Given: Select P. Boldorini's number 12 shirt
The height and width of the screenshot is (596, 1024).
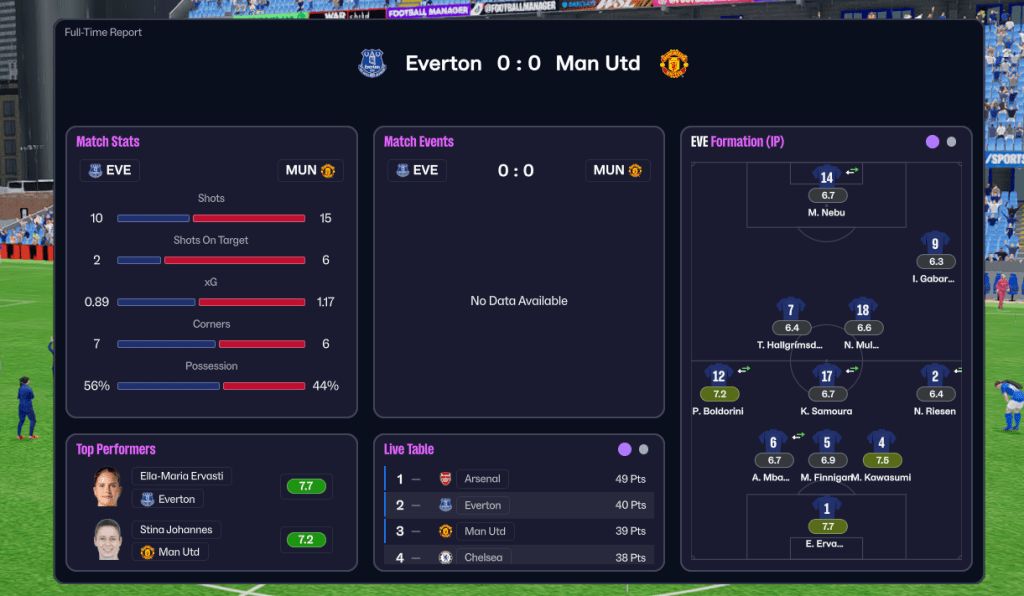Looking at the screenshot, I should tap(719, 375).
